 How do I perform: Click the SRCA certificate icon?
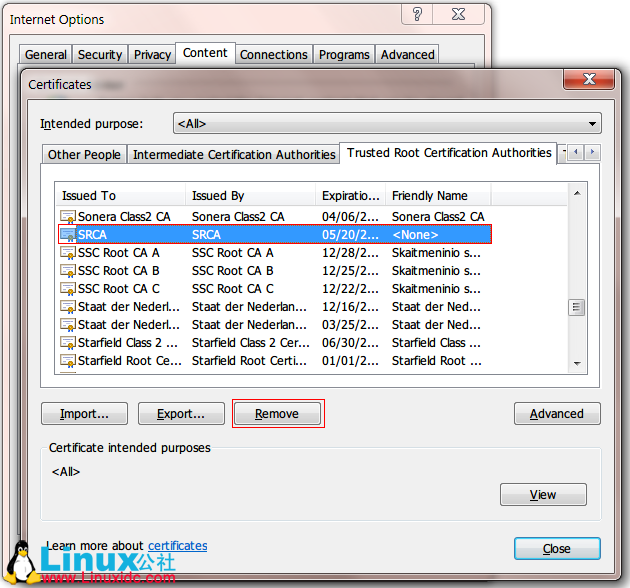68,235
